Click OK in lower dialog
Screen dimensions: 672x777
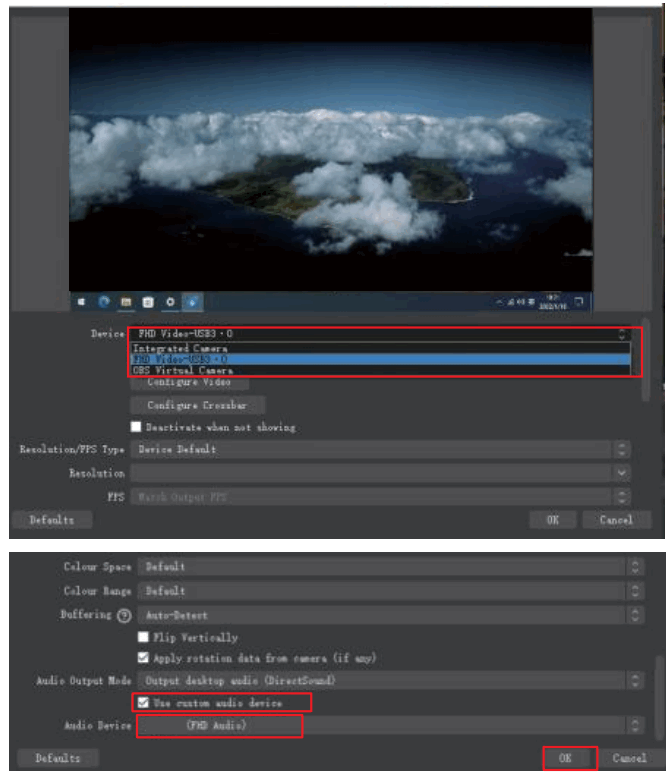pos(565,758)
